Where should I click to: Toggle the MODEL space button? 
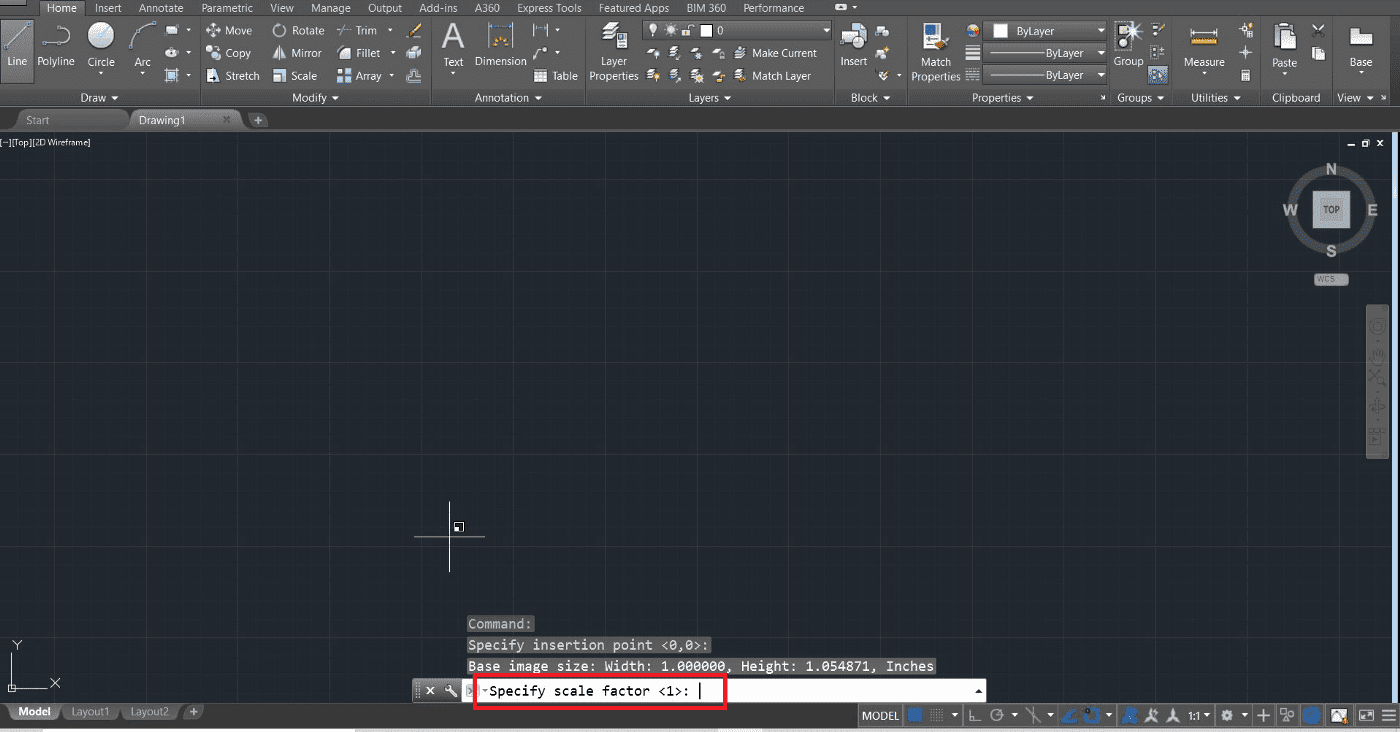[880, 715]
